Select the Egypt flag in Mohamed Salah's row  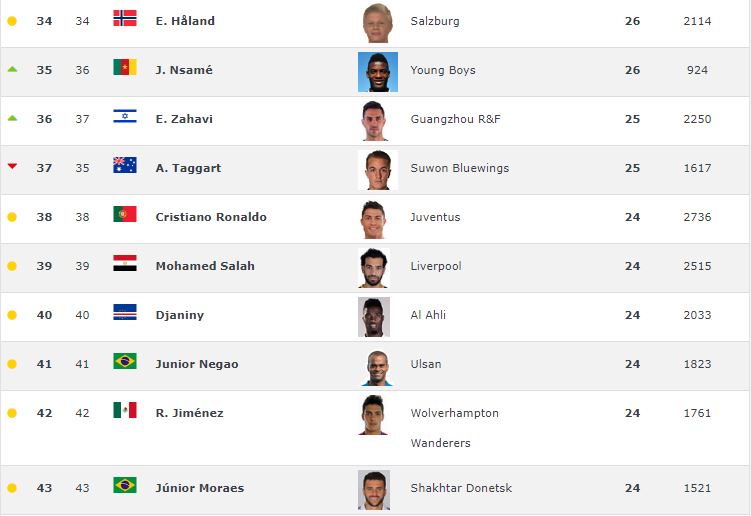click(x=125, y=263)
